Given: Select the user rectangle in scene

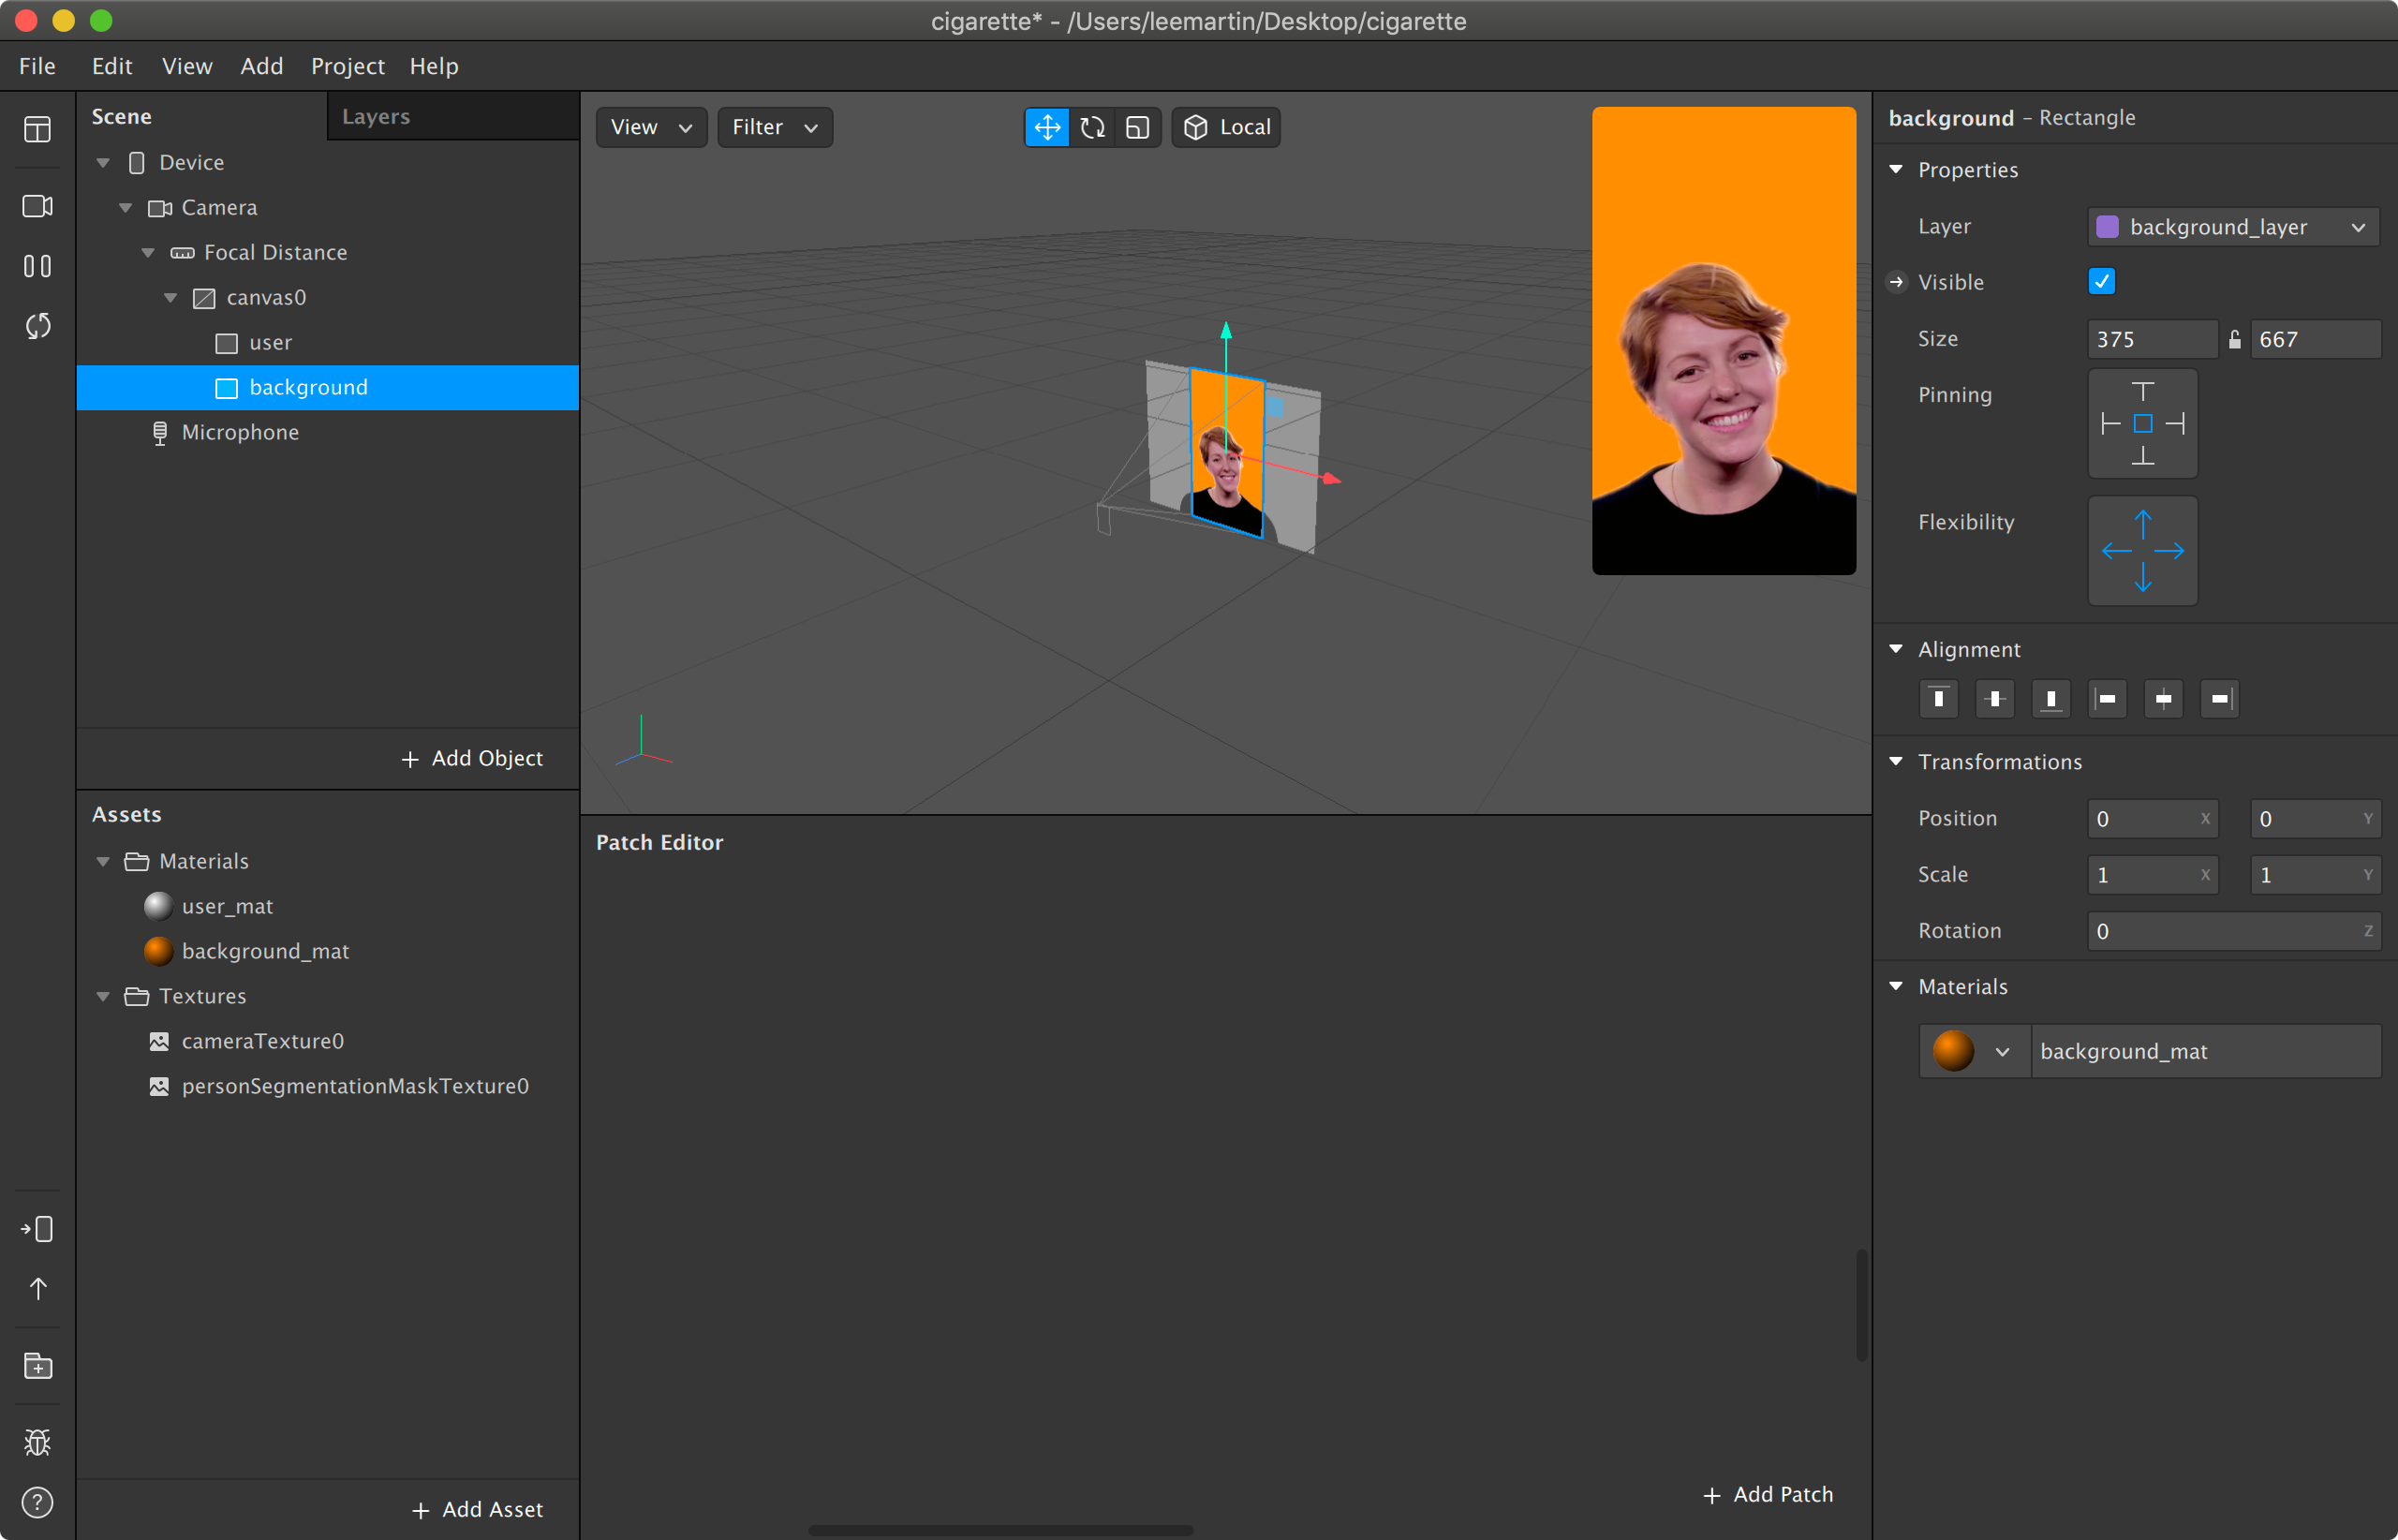Looking at the screenshot, I should [x=328, y=342].
